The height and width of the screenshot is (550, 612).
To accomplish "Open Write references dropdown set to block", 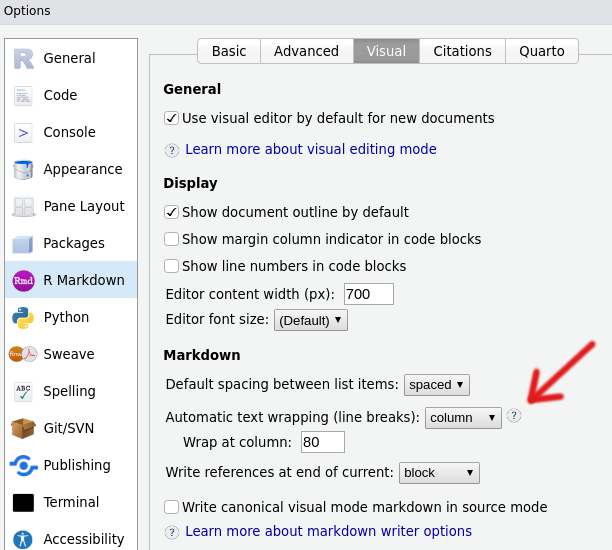I will coord(439,473).
